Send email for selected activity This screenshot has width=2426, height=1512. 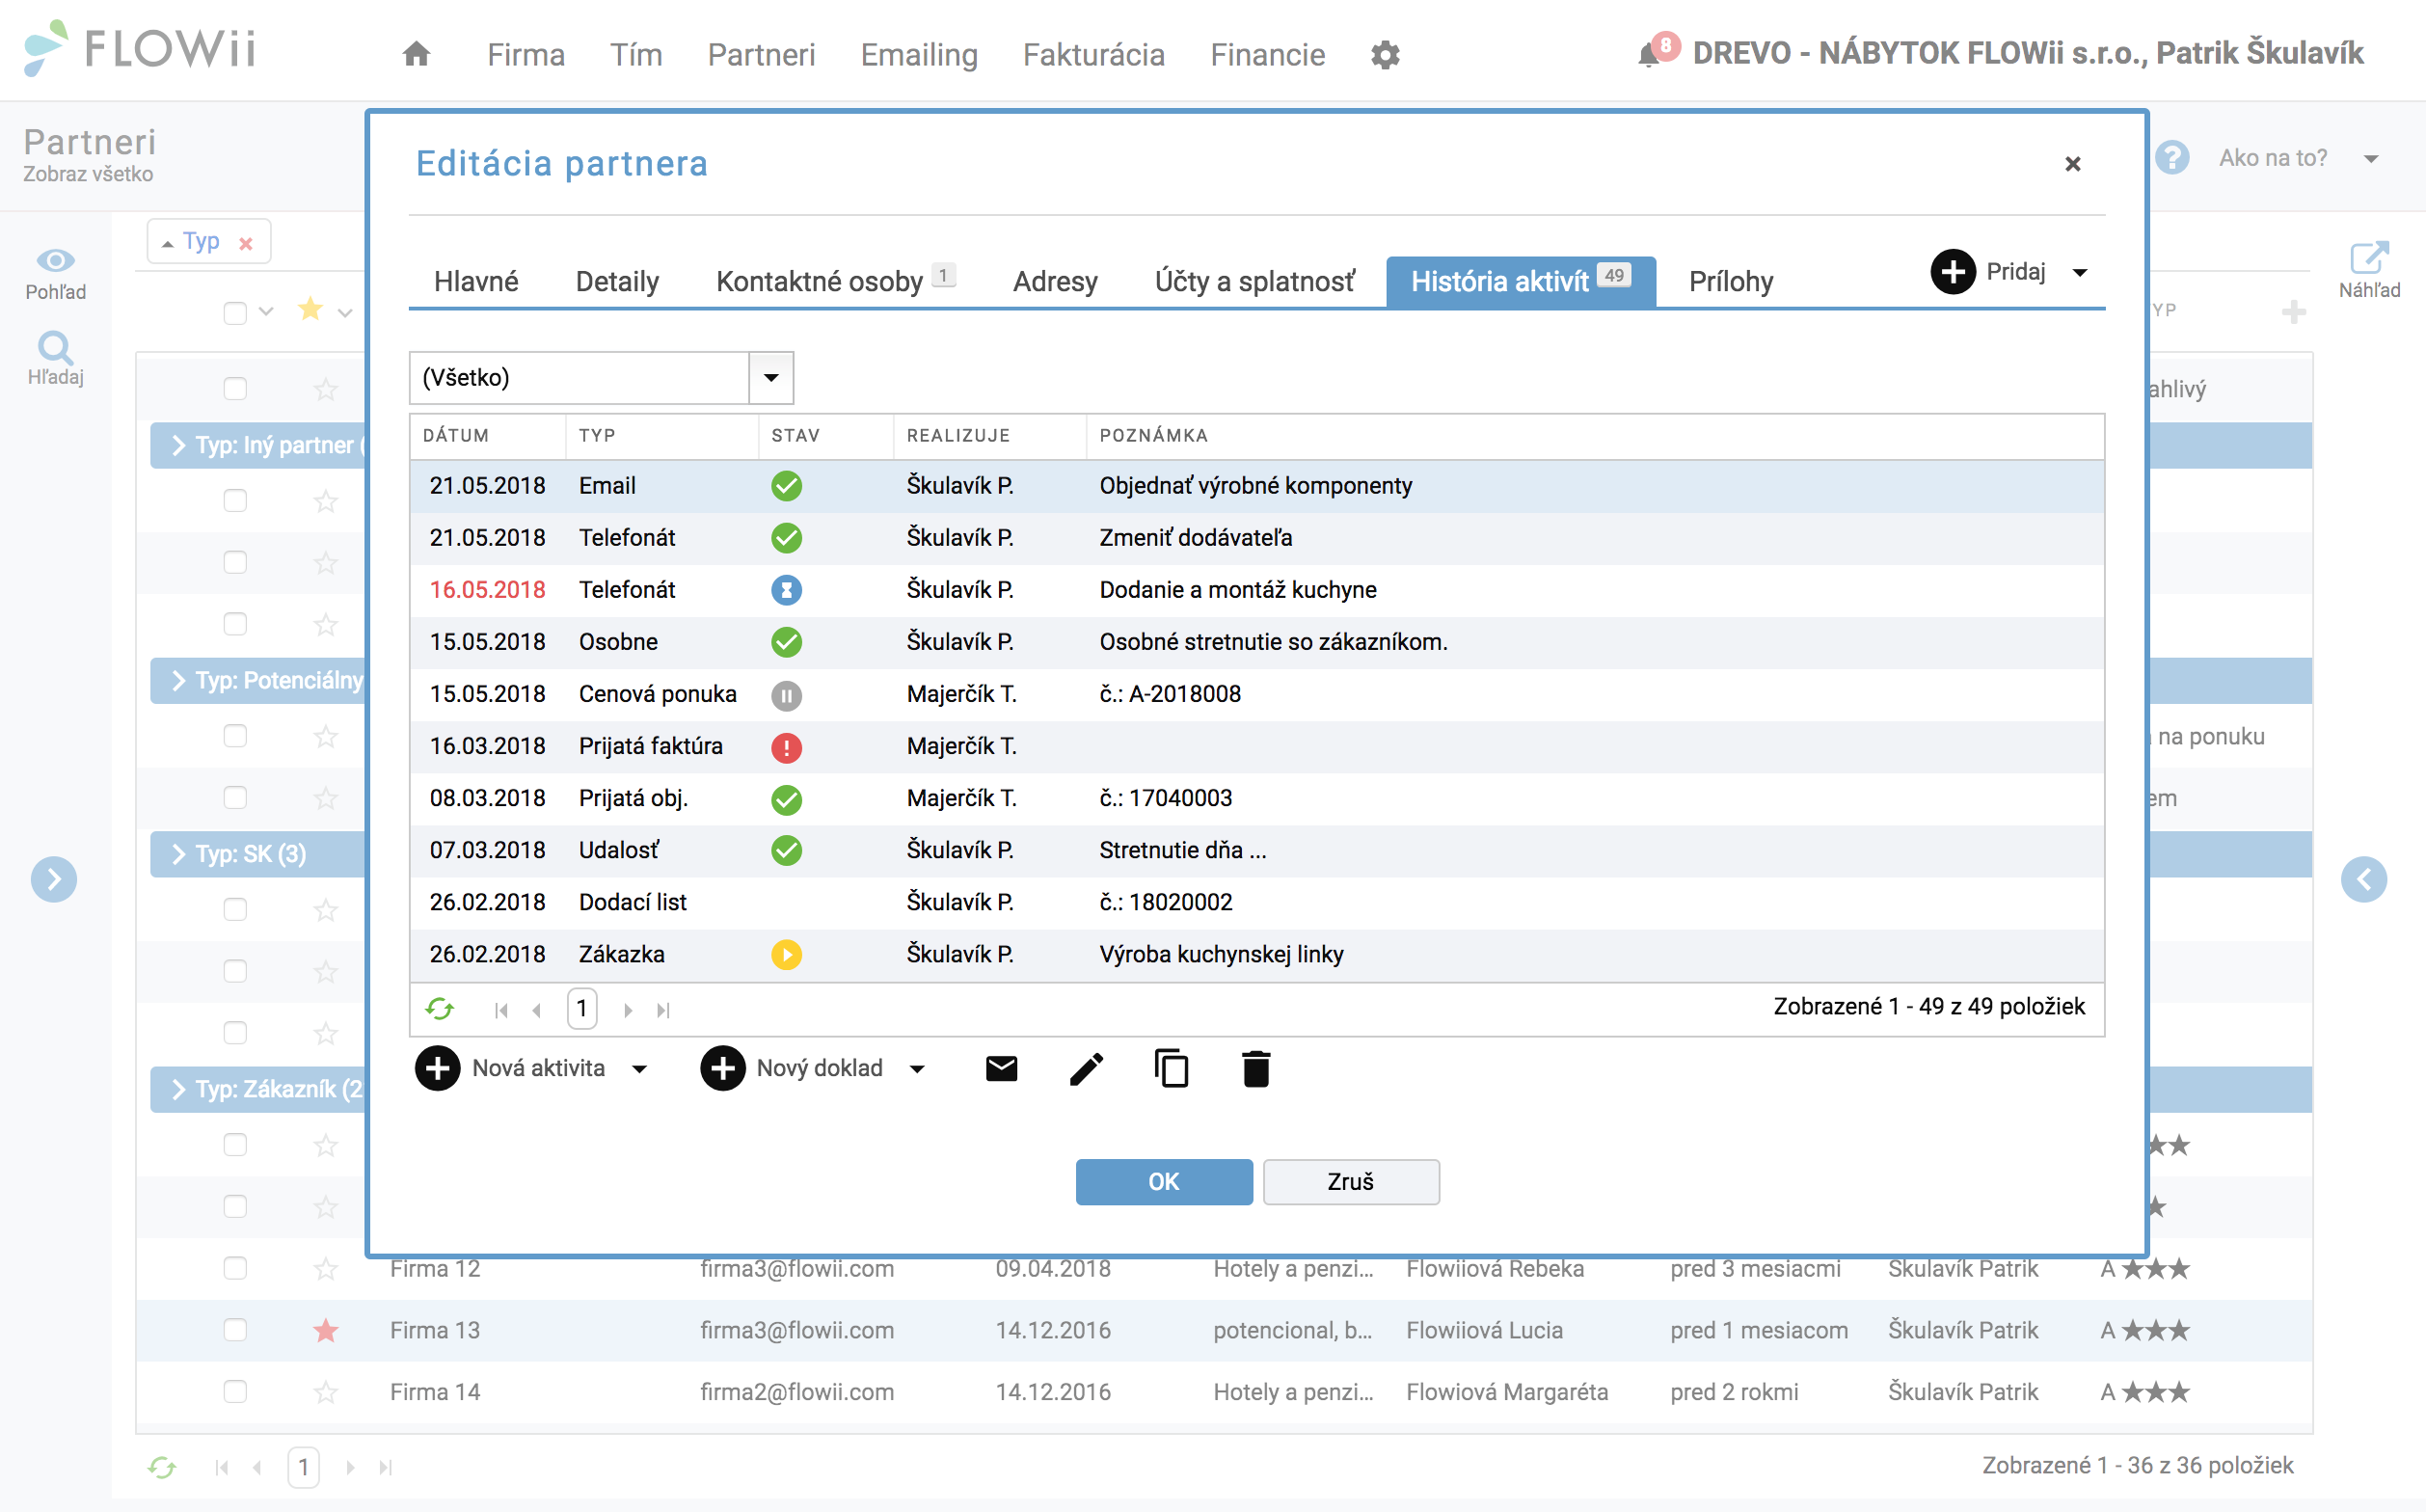(x=1001, y=1068)
